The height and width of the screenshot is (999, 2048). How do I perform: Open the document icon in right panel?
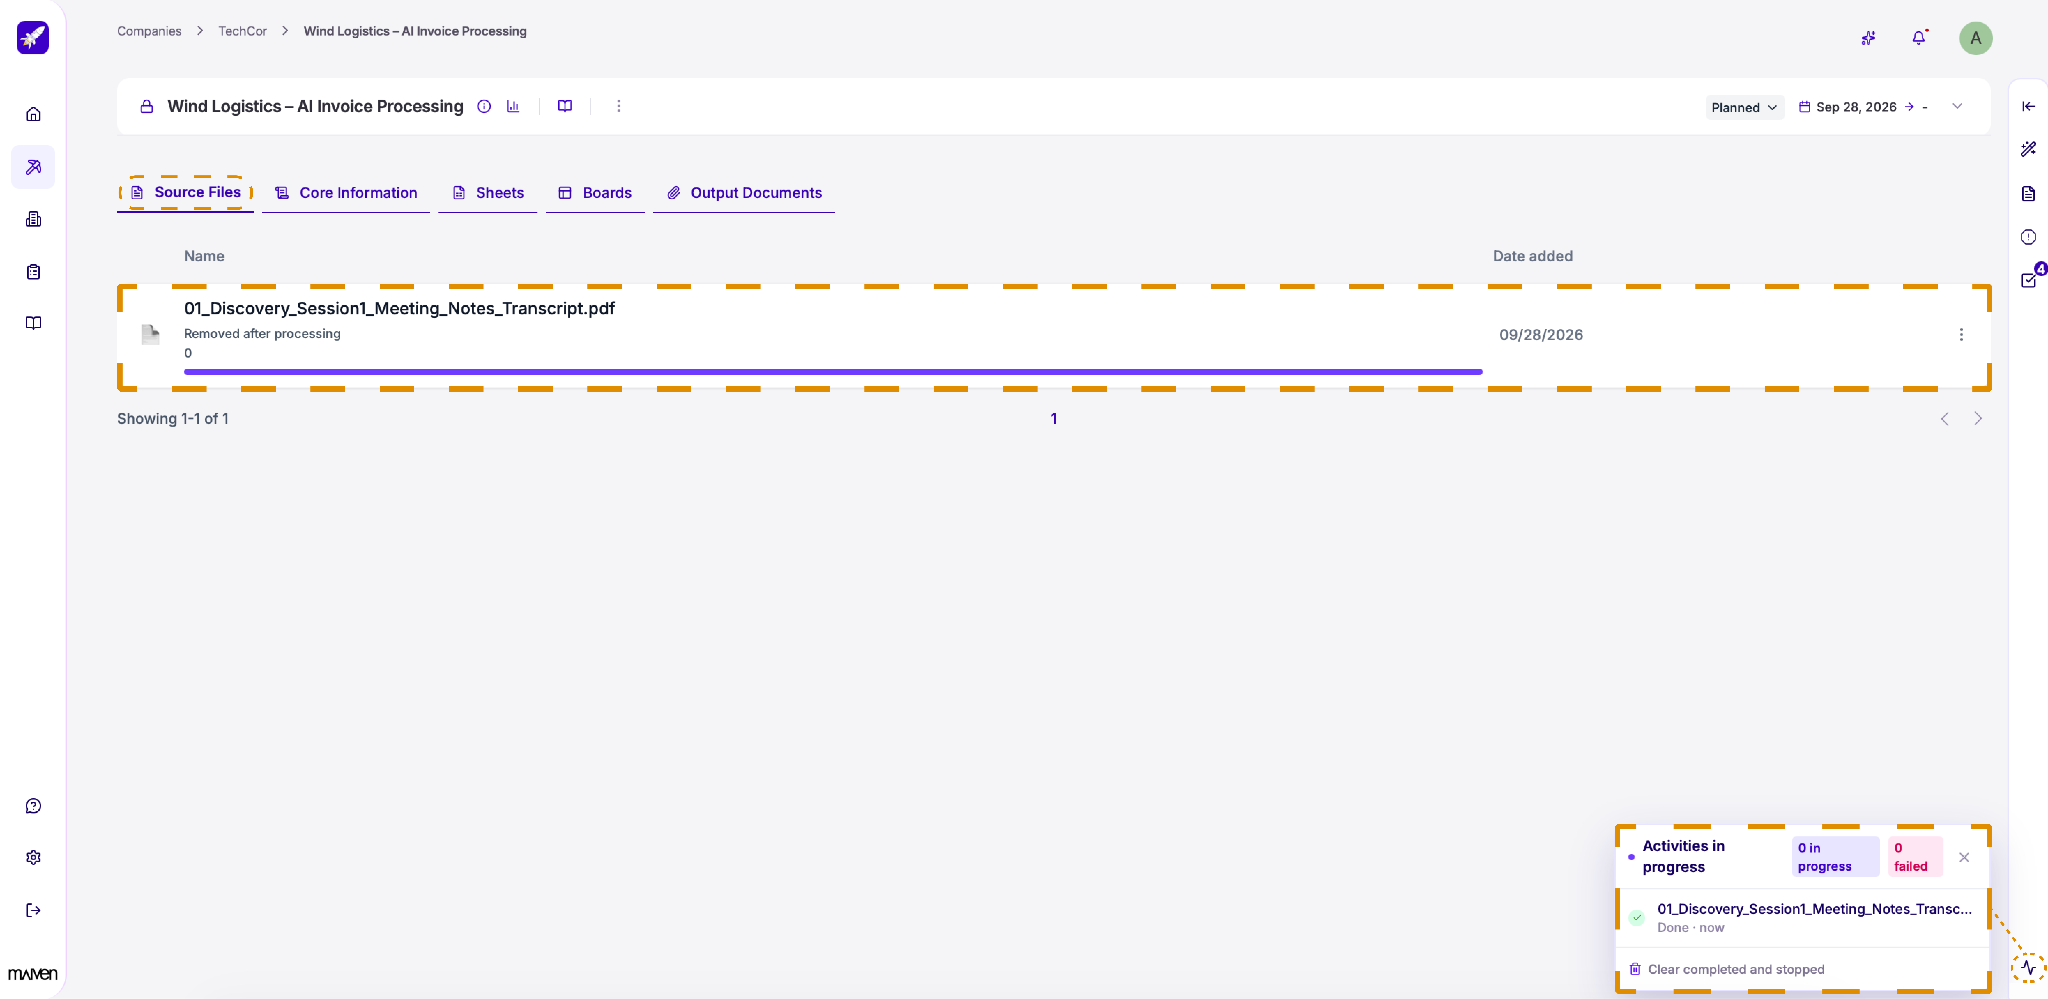point(2028,194)
